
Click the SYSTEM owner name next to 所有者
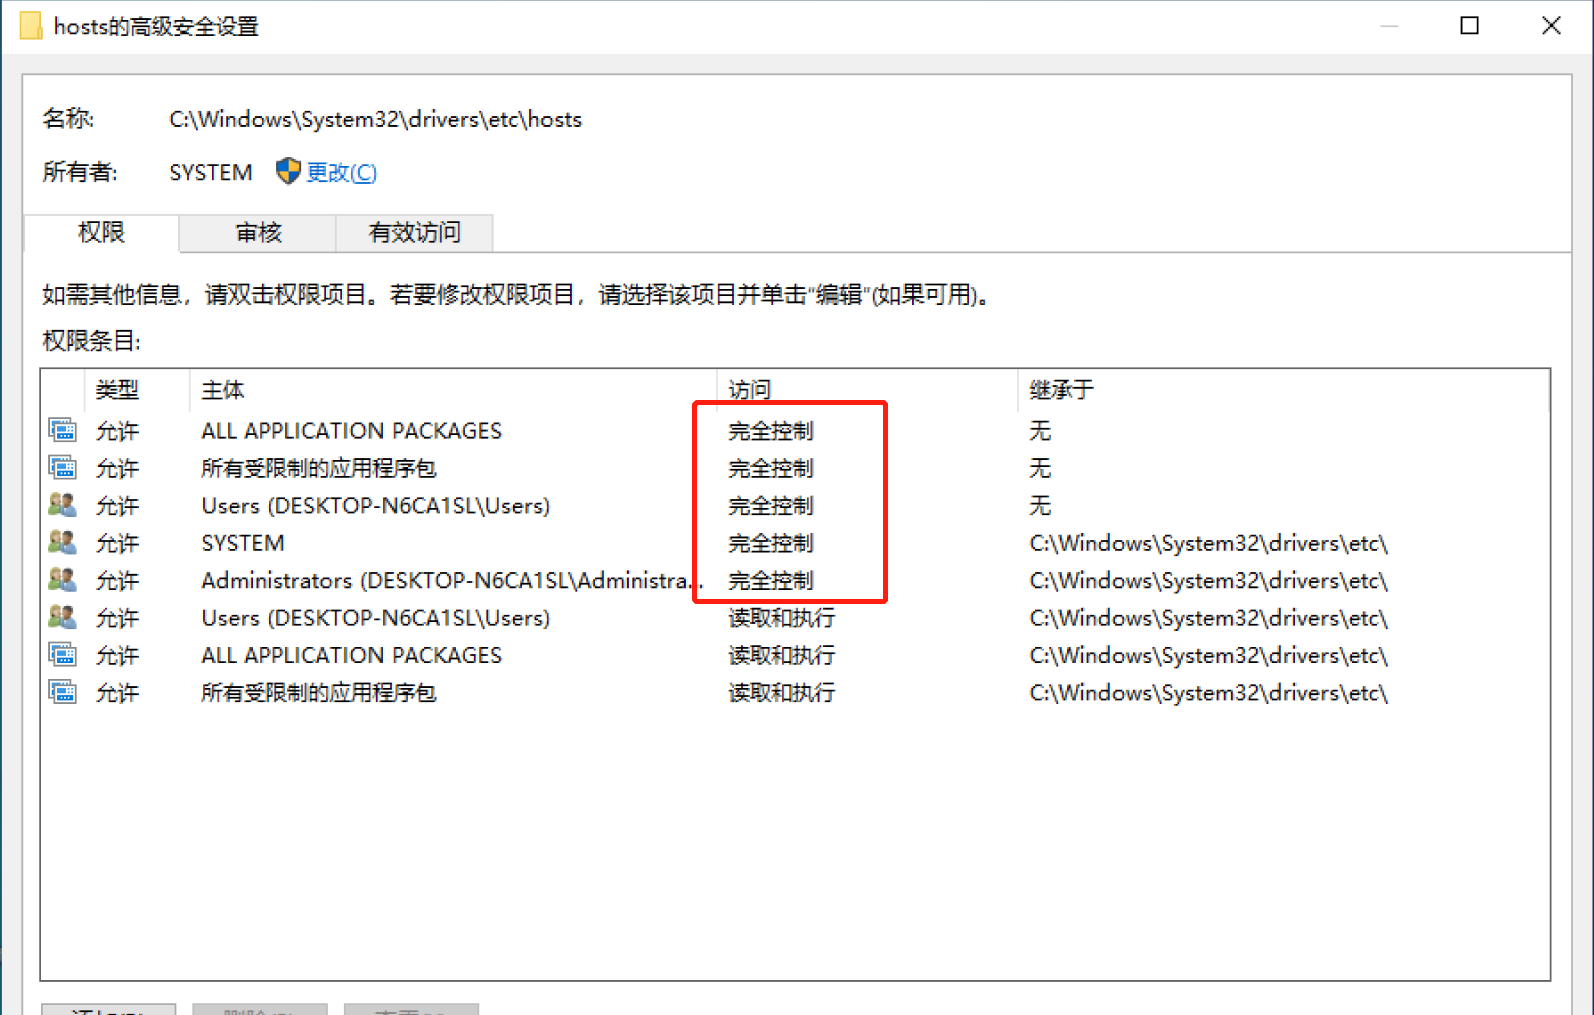point(211,172)
